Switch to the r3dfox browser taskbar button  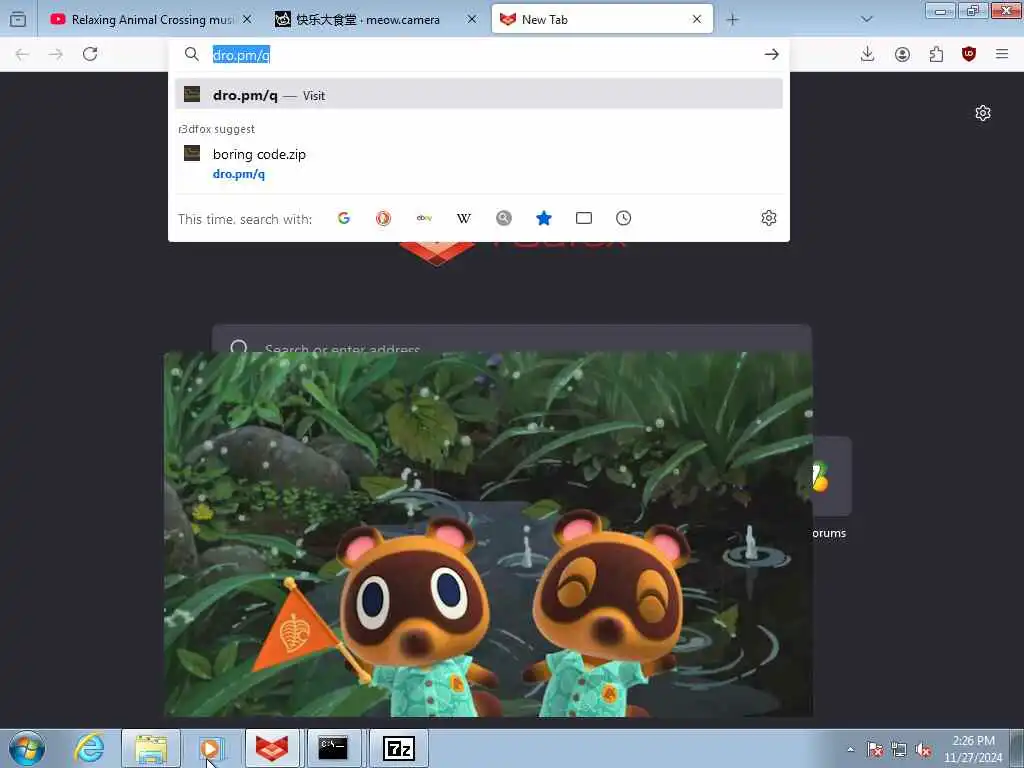pyautogui.click(x=272, y=748)
